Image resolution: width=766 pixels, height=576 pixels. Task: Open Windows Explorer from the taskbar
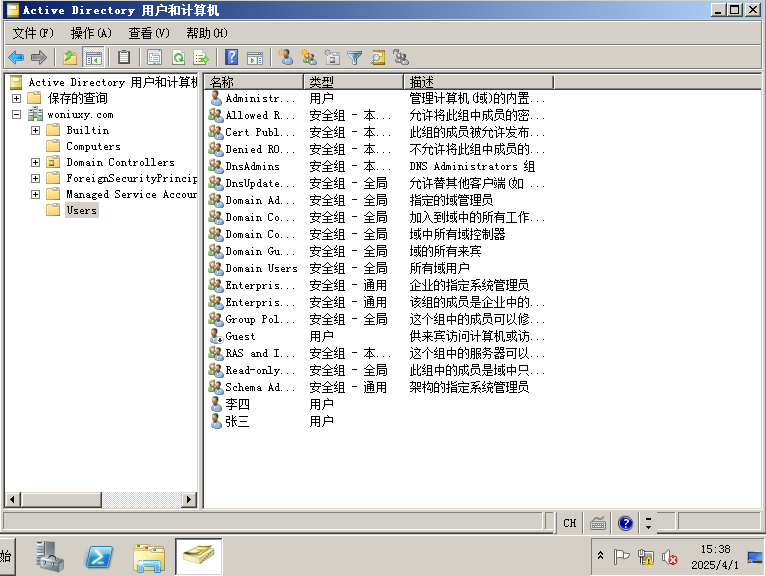tap(149, 557)
